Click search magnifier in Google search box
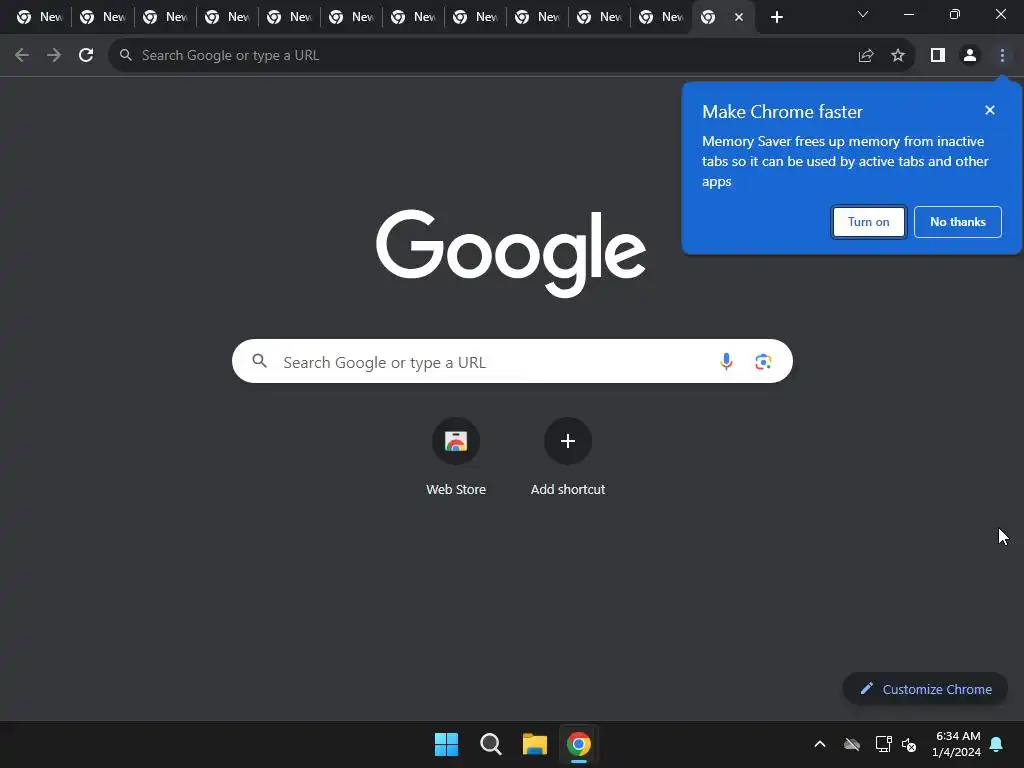 tap(260, 360)
